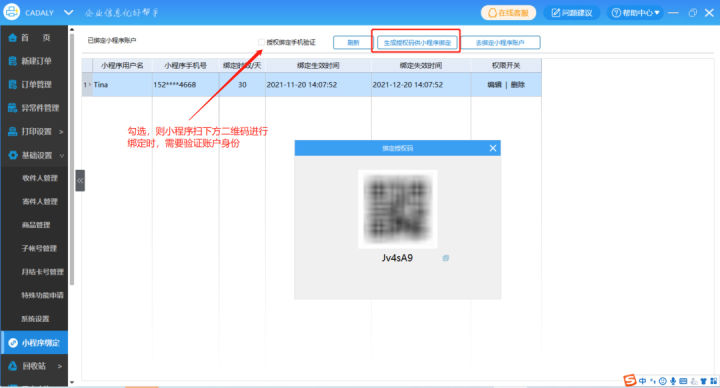Open the dropdown arrow next to CADALY

[x=68, y=12]
